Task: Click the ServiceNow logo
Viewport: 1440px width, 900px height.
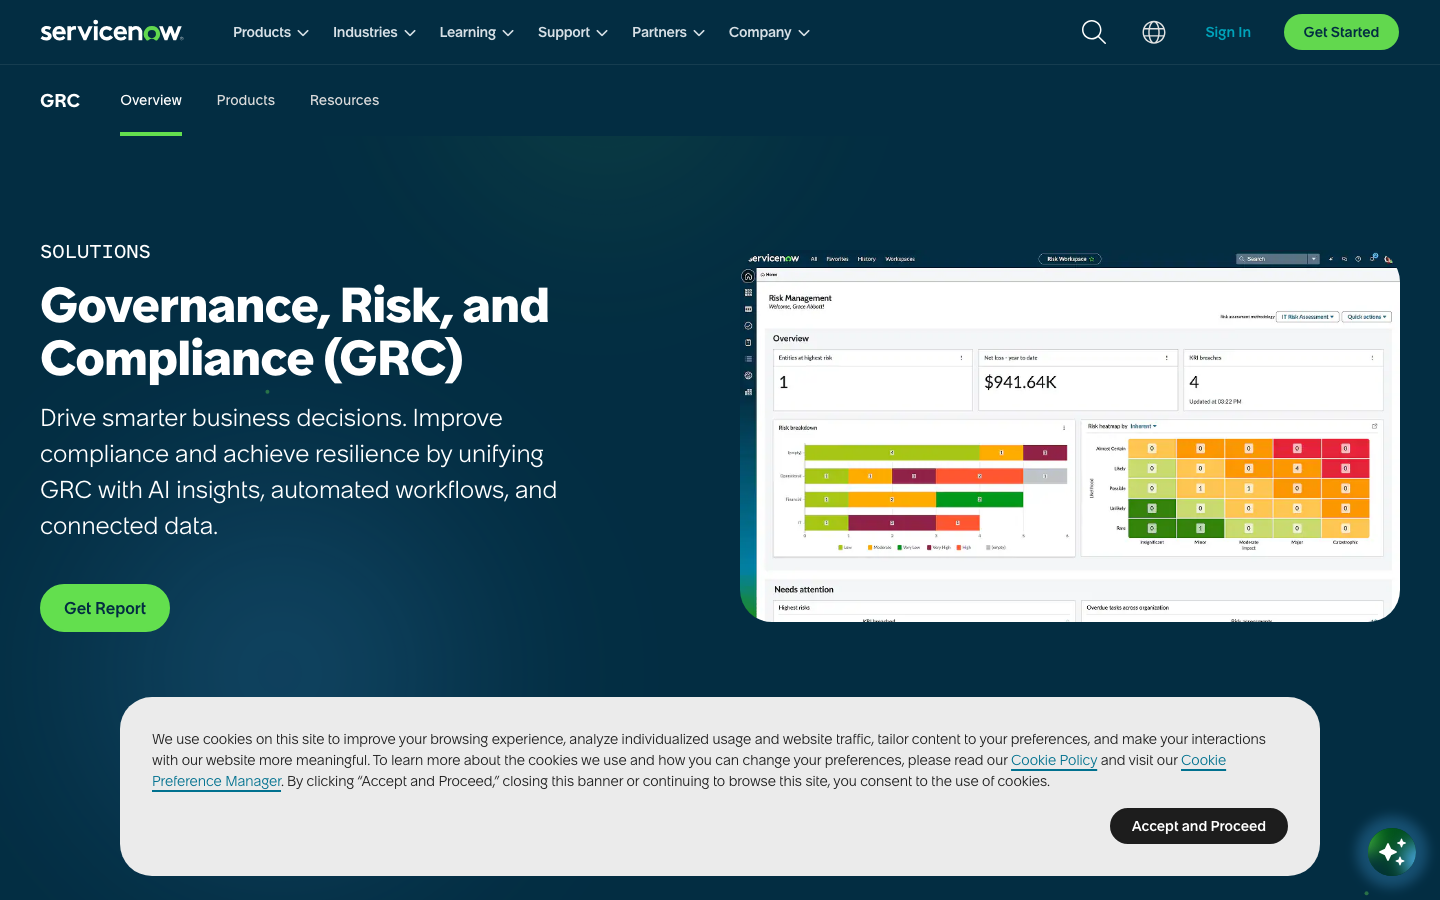Action: pyautogui.click(x=111, y=32)
